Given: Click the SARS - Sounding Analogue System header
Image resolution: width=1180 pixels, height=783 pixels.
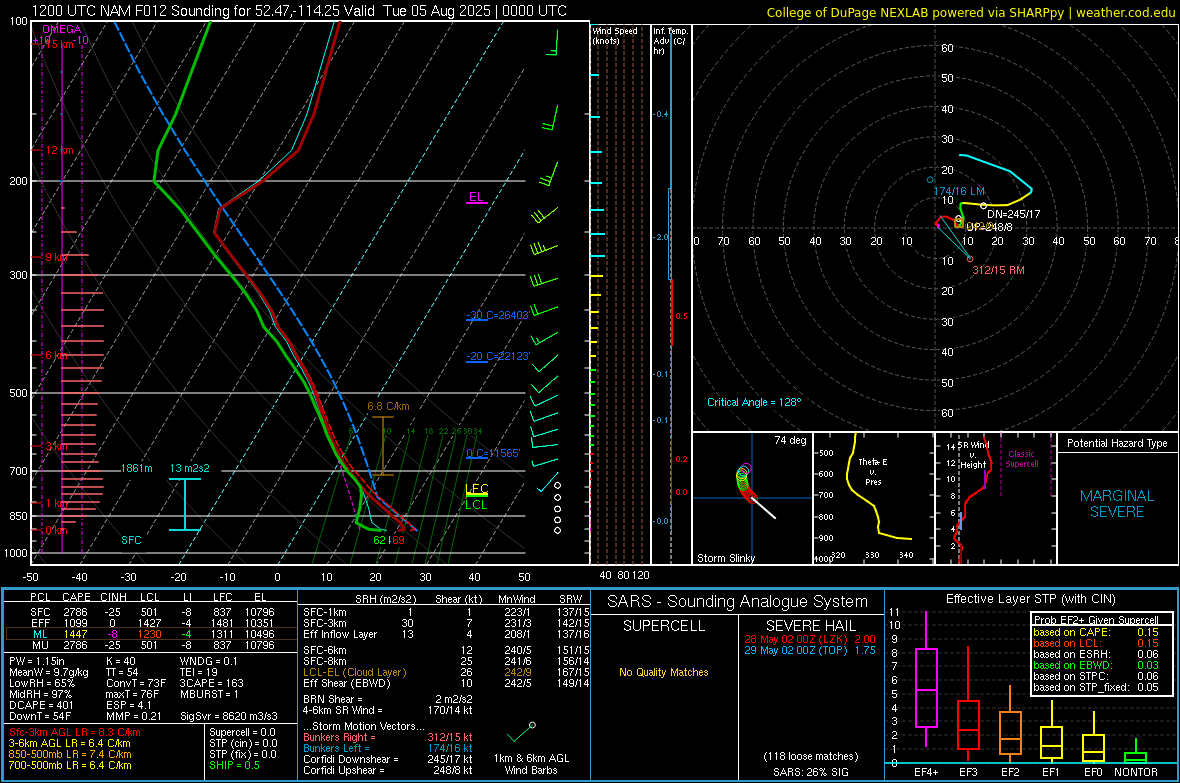Looking at the screenshot, I should (738, 602).
